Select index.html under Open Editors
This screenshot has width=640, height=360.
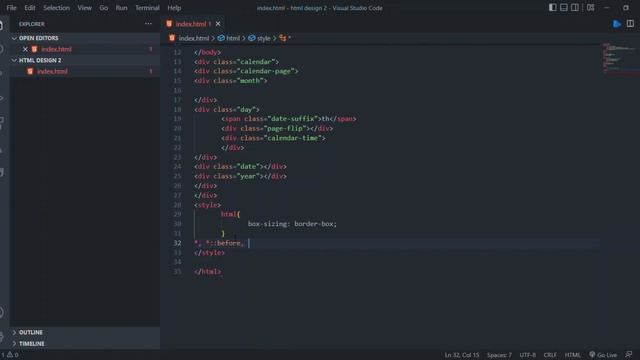click(x=56, y=49)
